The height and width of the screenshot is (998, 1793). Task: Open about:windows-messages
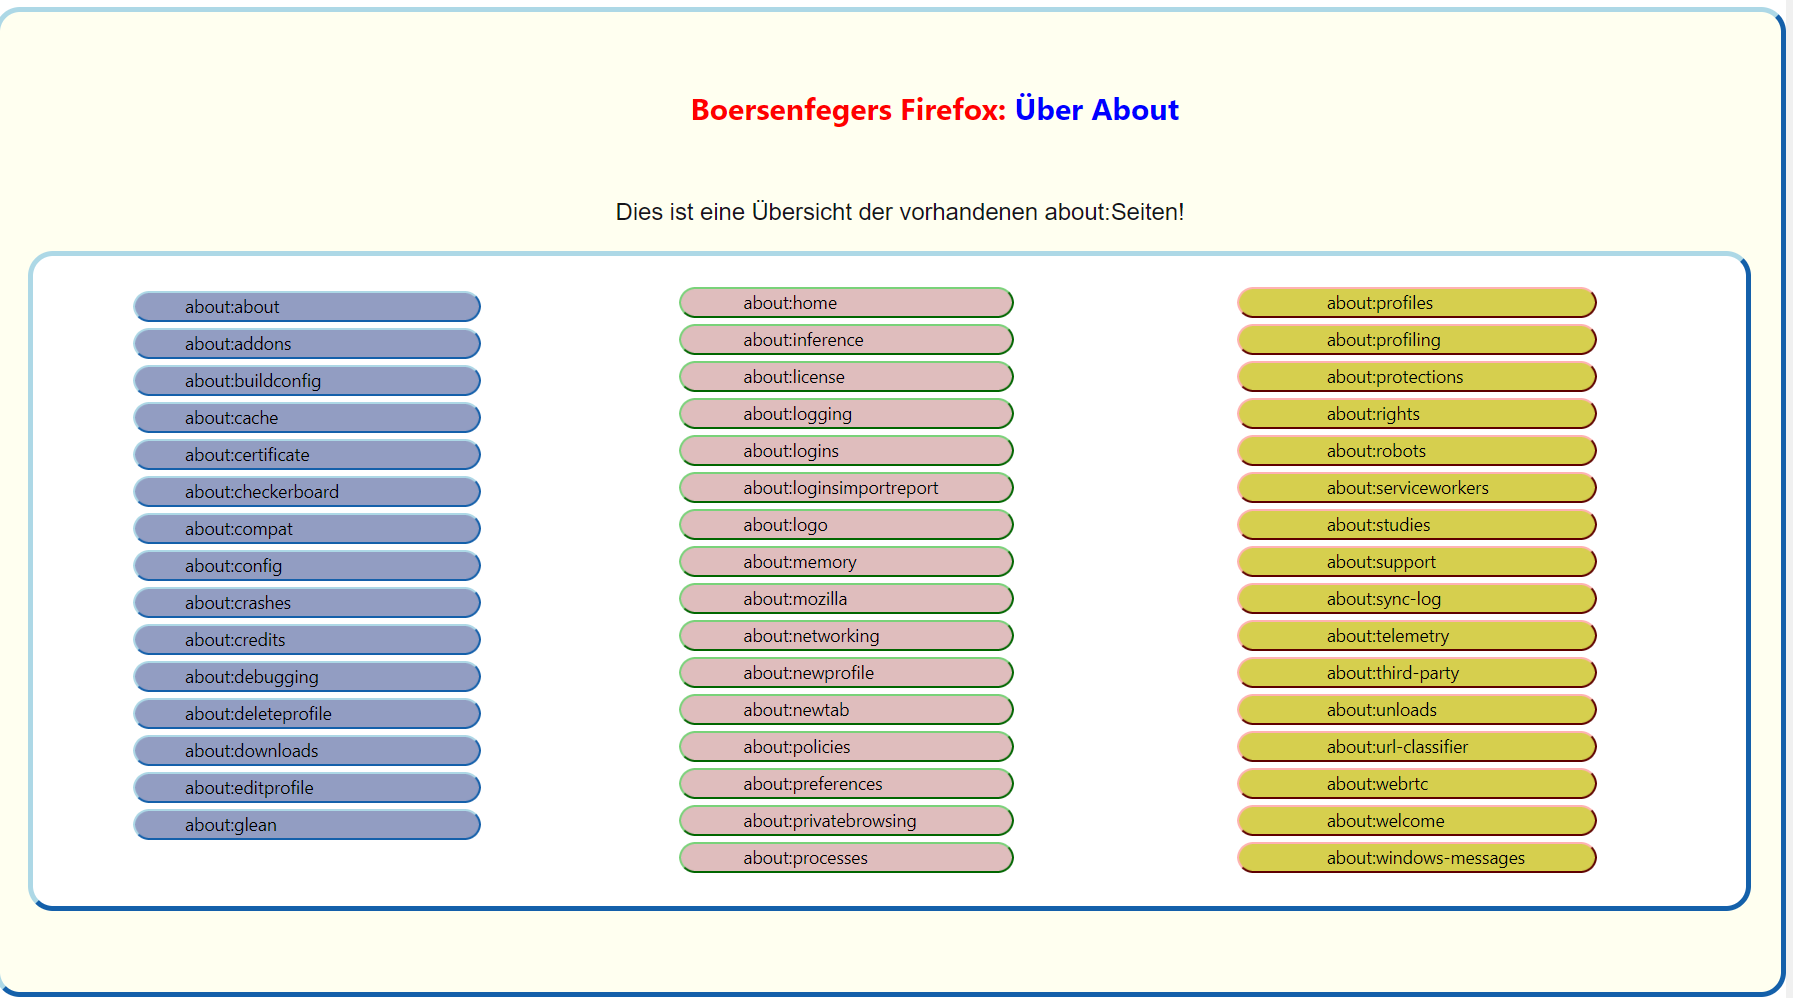(x=1417, y=858)
